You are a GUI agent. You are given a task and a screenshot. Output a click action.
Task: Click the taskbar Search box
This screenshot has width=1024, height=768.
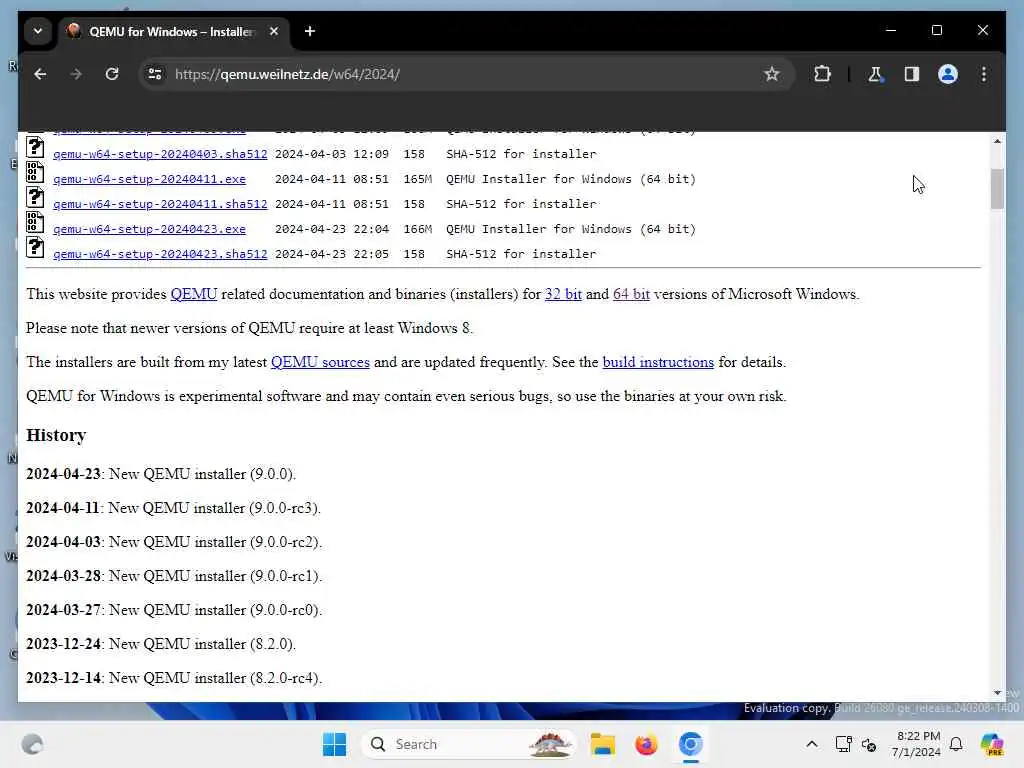(468, 744)
